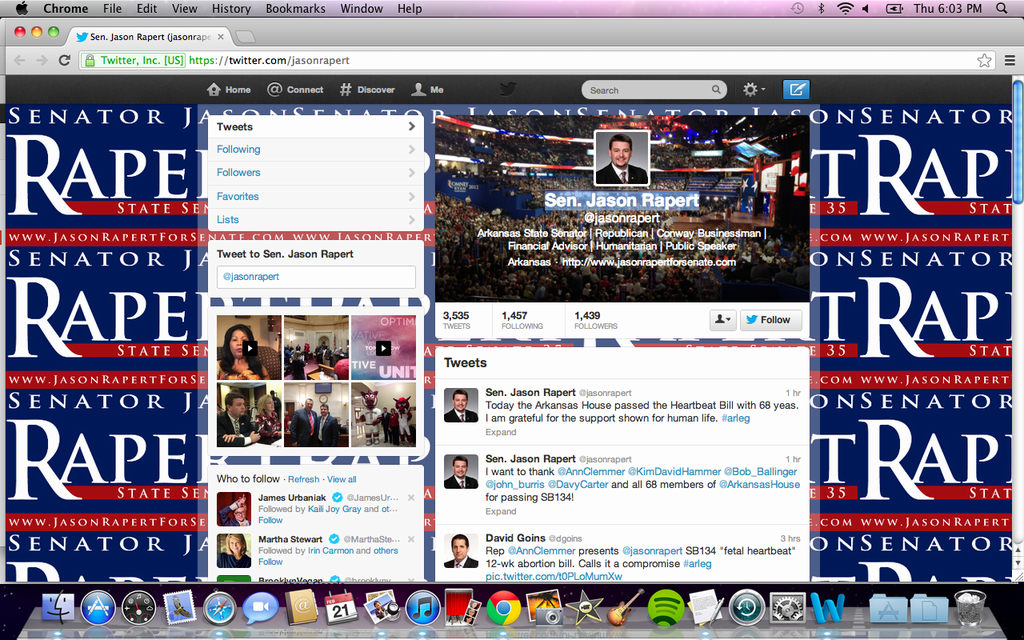This screenshot has width=1024, height=640.
Task: Reload the page in Chrome
Action: pyautogui.click(x=65, y=60)
